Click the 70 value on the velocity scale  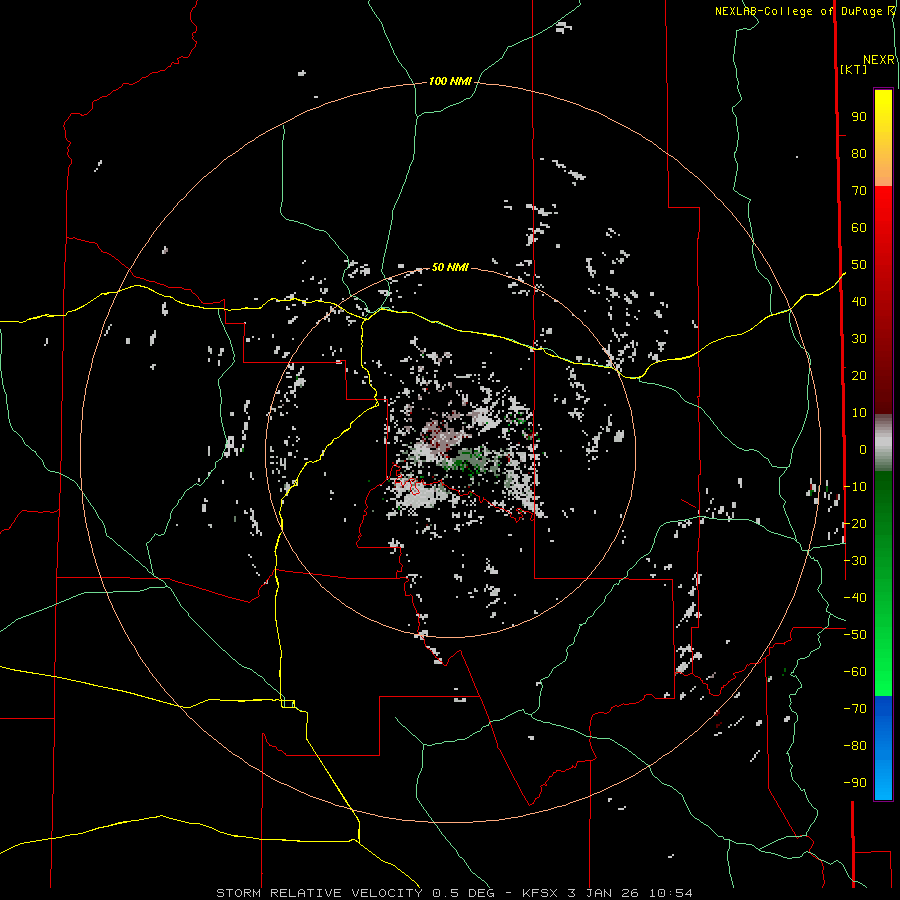859,191
